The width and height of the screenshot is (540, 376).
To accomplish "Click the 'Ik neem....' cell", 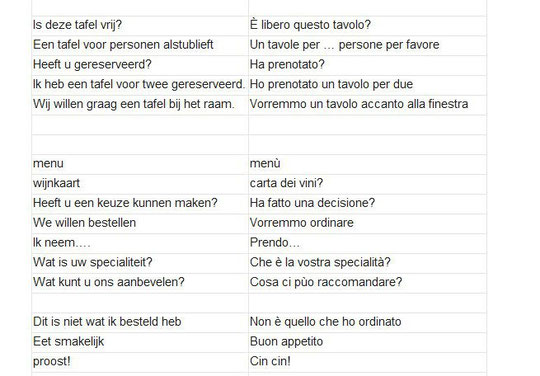I will tap(140, 243).
